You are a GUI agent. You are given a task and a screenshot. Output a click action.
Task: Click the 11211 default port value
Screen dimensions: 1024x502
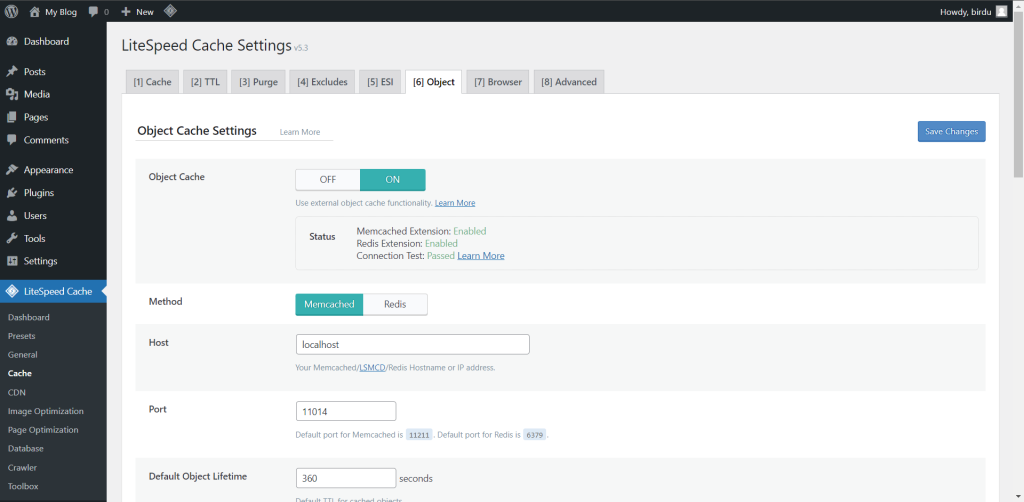419,435
